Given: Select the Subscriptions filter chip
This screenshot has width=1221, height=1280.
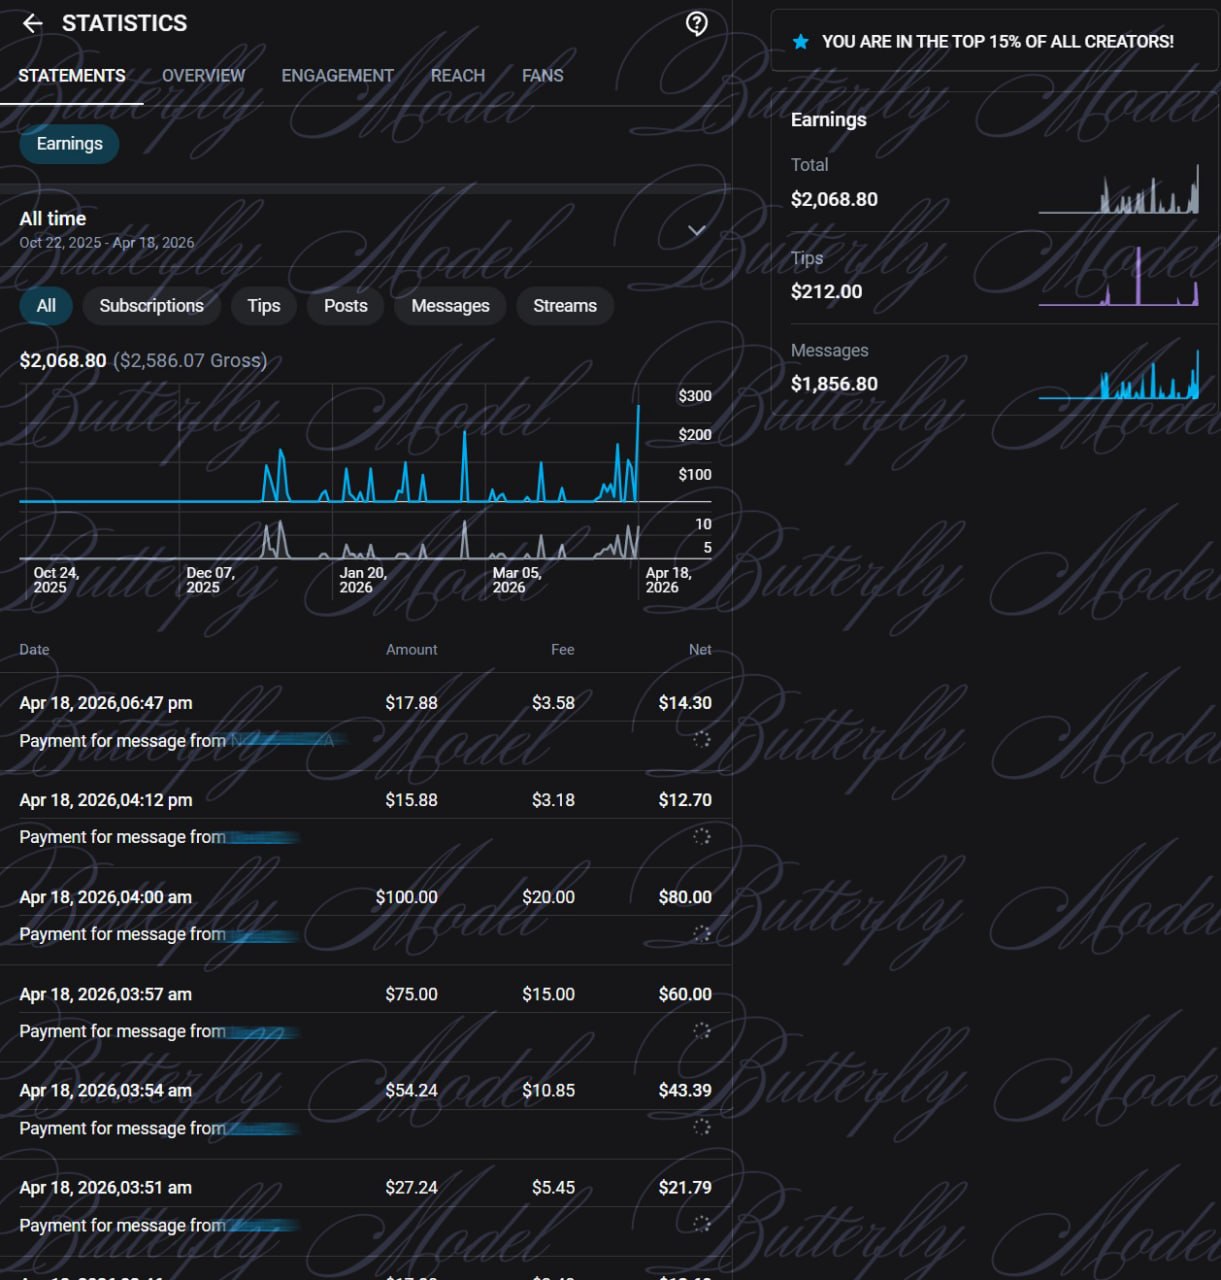Looking at the screenshot, I should (x=152, y=306).
